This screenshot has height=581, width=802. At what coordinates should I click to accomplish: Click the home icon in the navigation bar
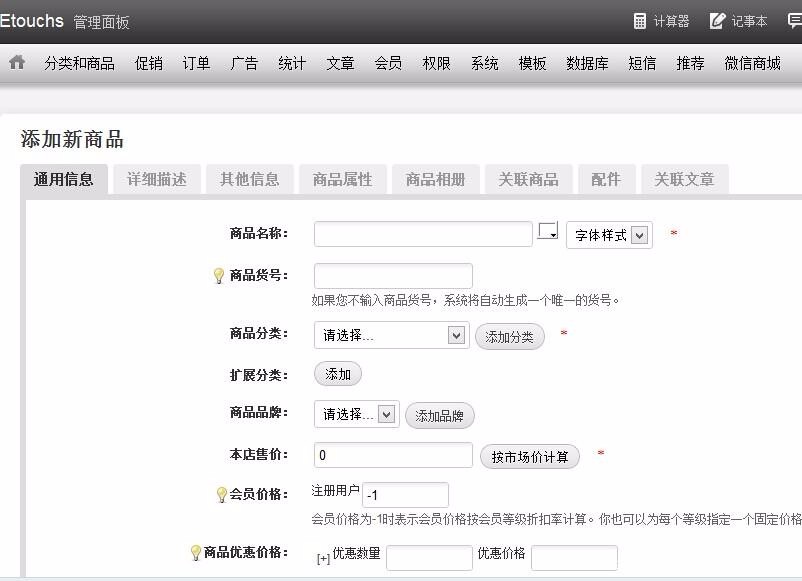pyautogui.click(x=17, y=61)
